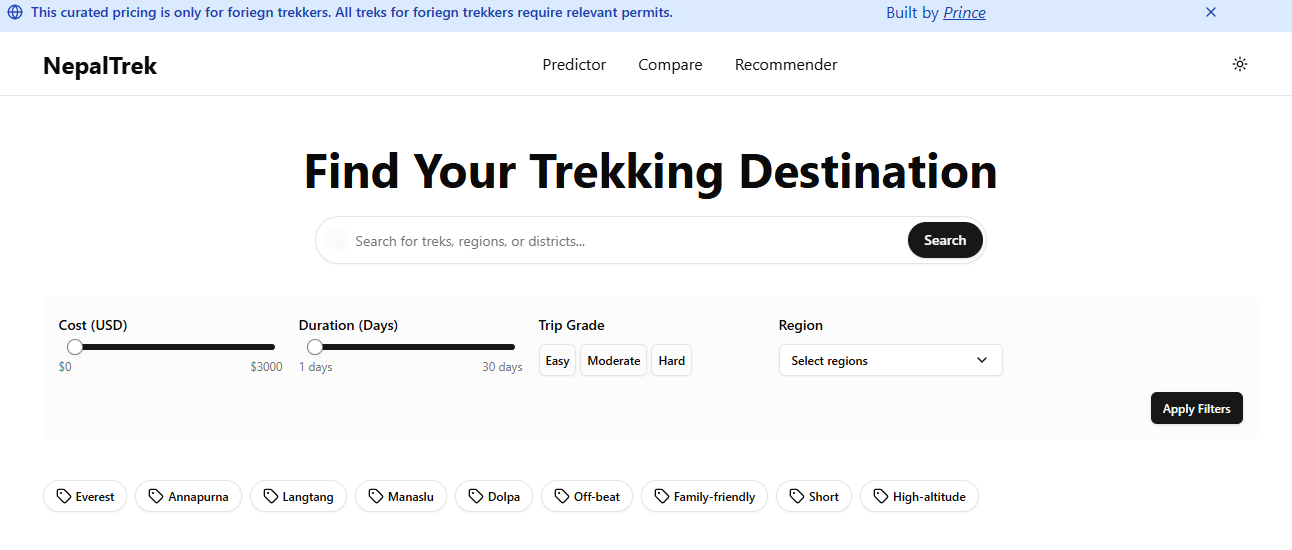Select the Everest tag chip
The image size is (1292, 550).
[x=85, y=497]
